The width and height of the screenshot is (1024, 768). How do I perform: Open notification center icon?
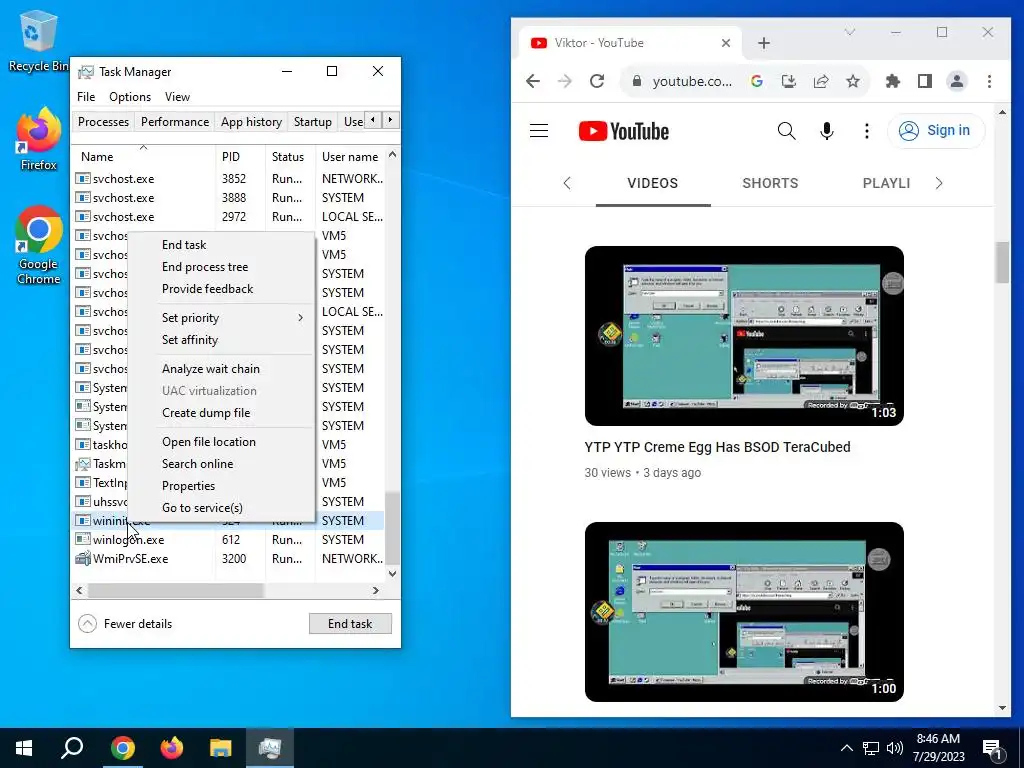pos(992,748)
